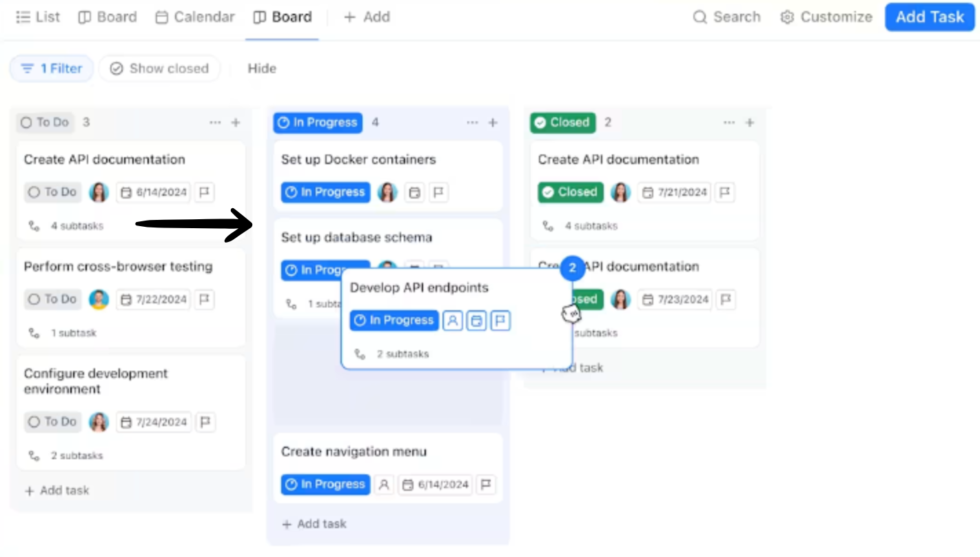The image size is (980, 557).
Task: Click the flag icon on Set up Docker containers
Action: click(x=438, y=192)
